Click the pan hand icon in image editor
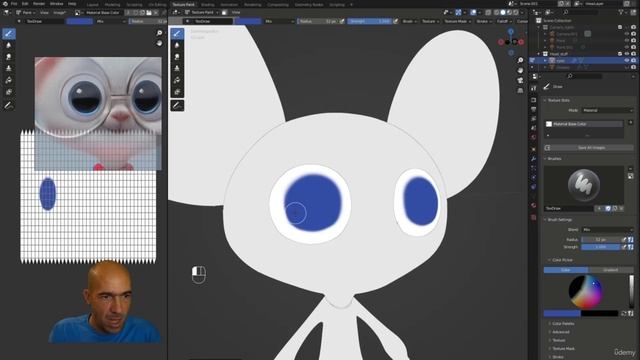The height and width of the screenshot is (360, 640). tap(159, 43)
